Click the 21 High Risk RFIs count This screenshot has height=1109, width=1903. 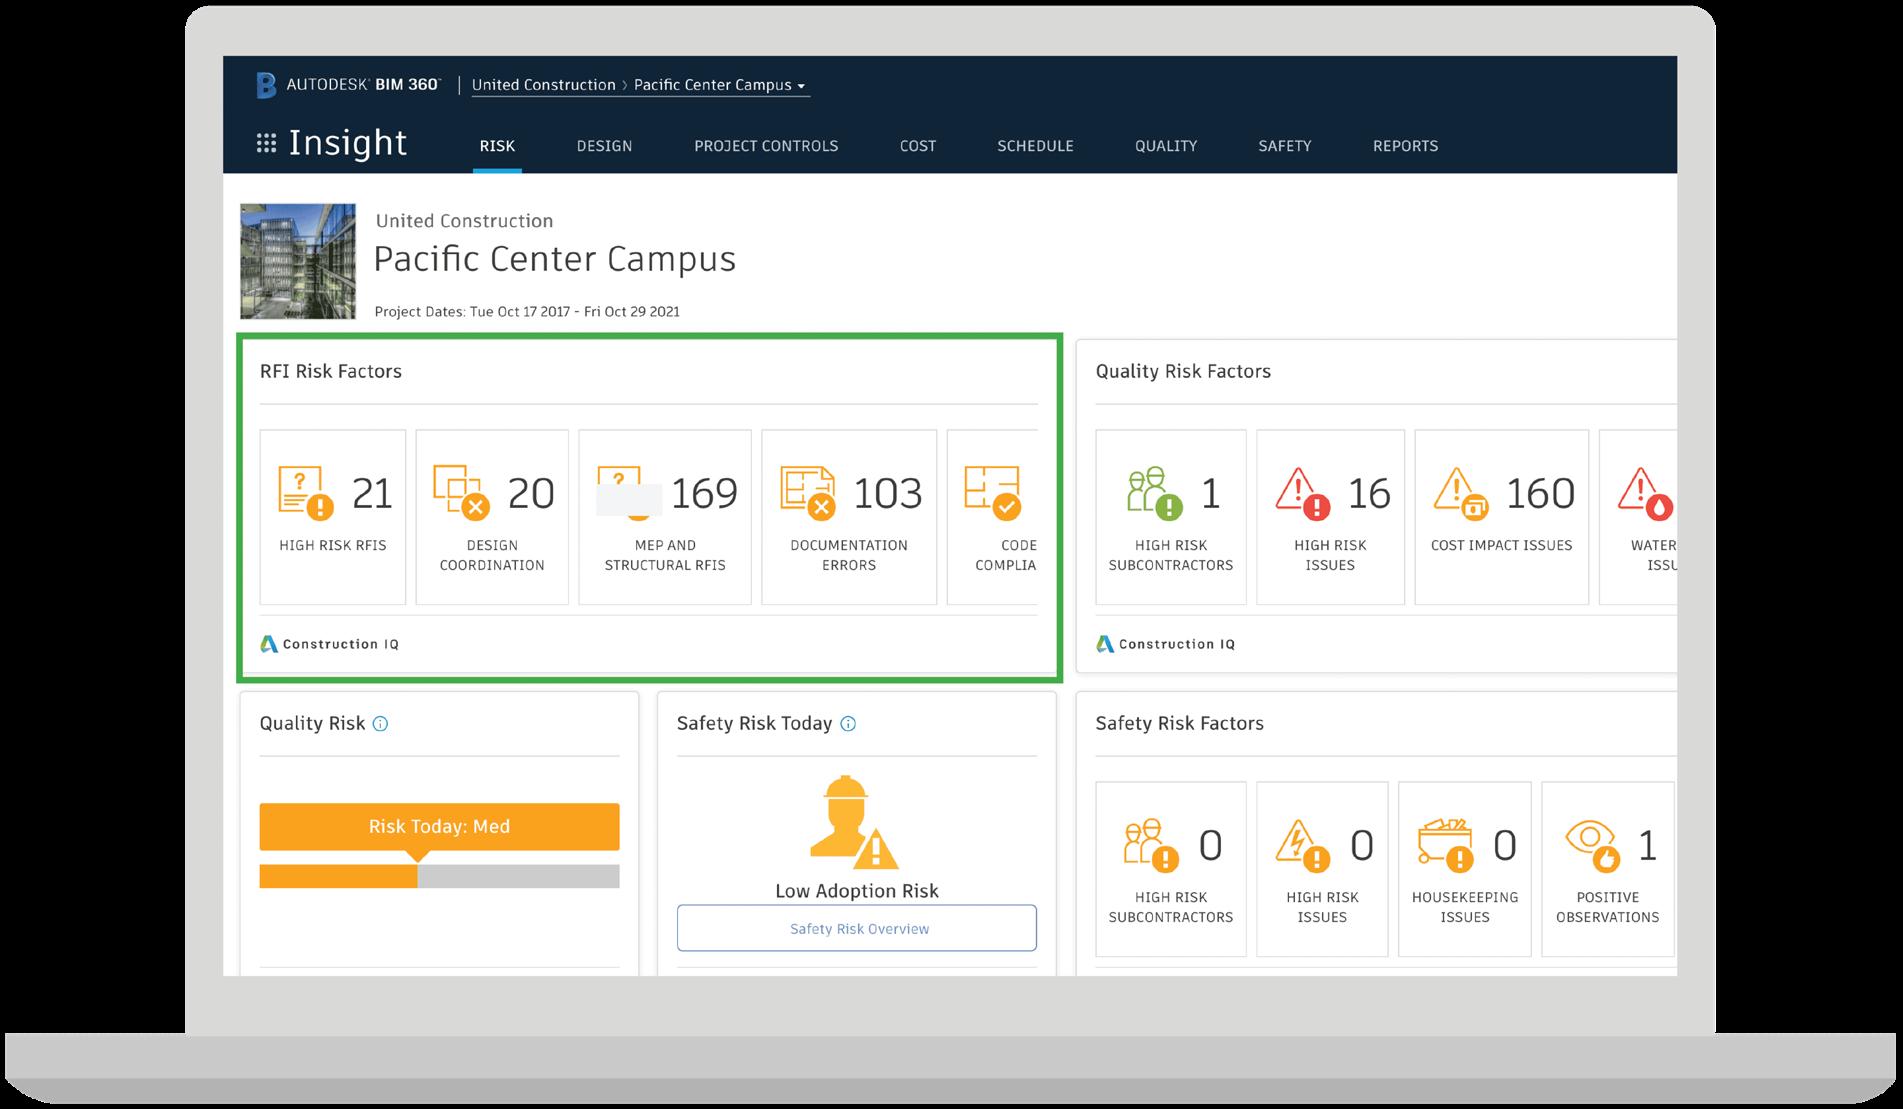click(x=372, y=493)
